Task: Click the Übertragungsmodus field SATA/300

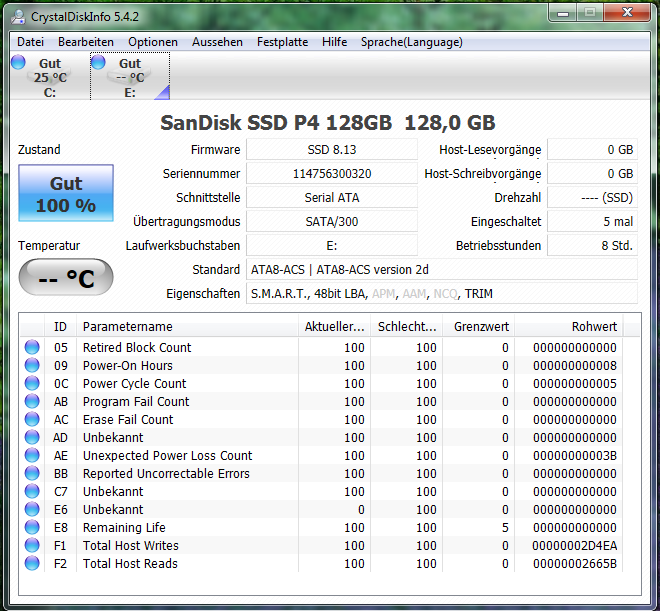Action: (332, 221)
